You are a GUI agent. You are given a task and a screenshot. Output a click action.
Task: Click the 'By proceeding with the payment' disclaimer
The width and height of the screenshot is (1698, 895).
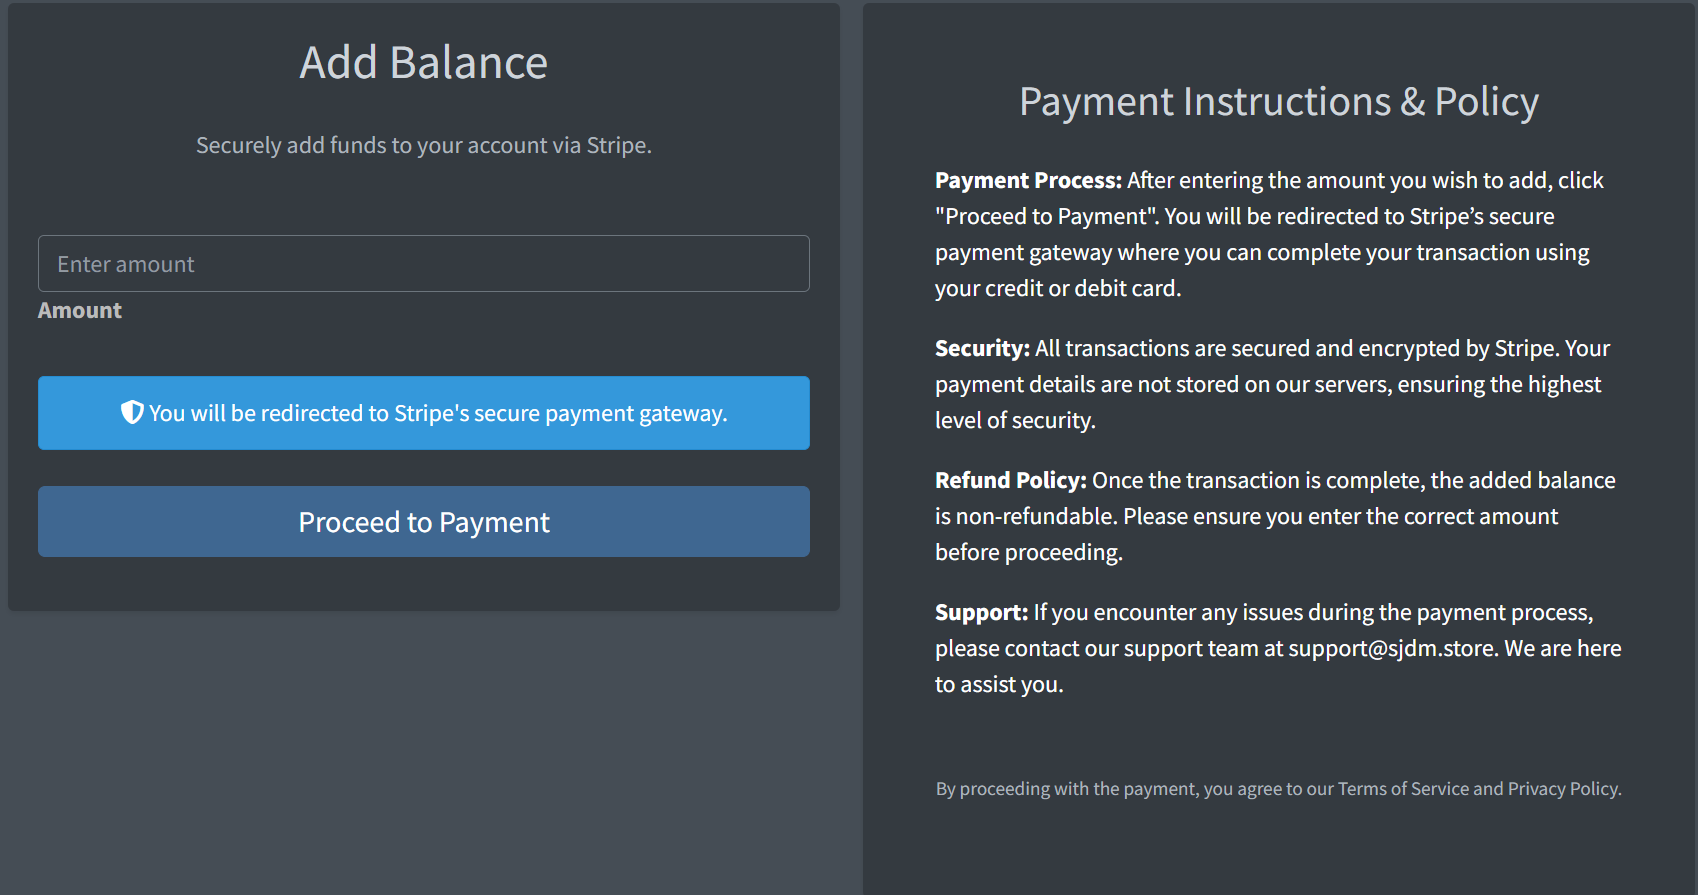[x=1279, y=789]
